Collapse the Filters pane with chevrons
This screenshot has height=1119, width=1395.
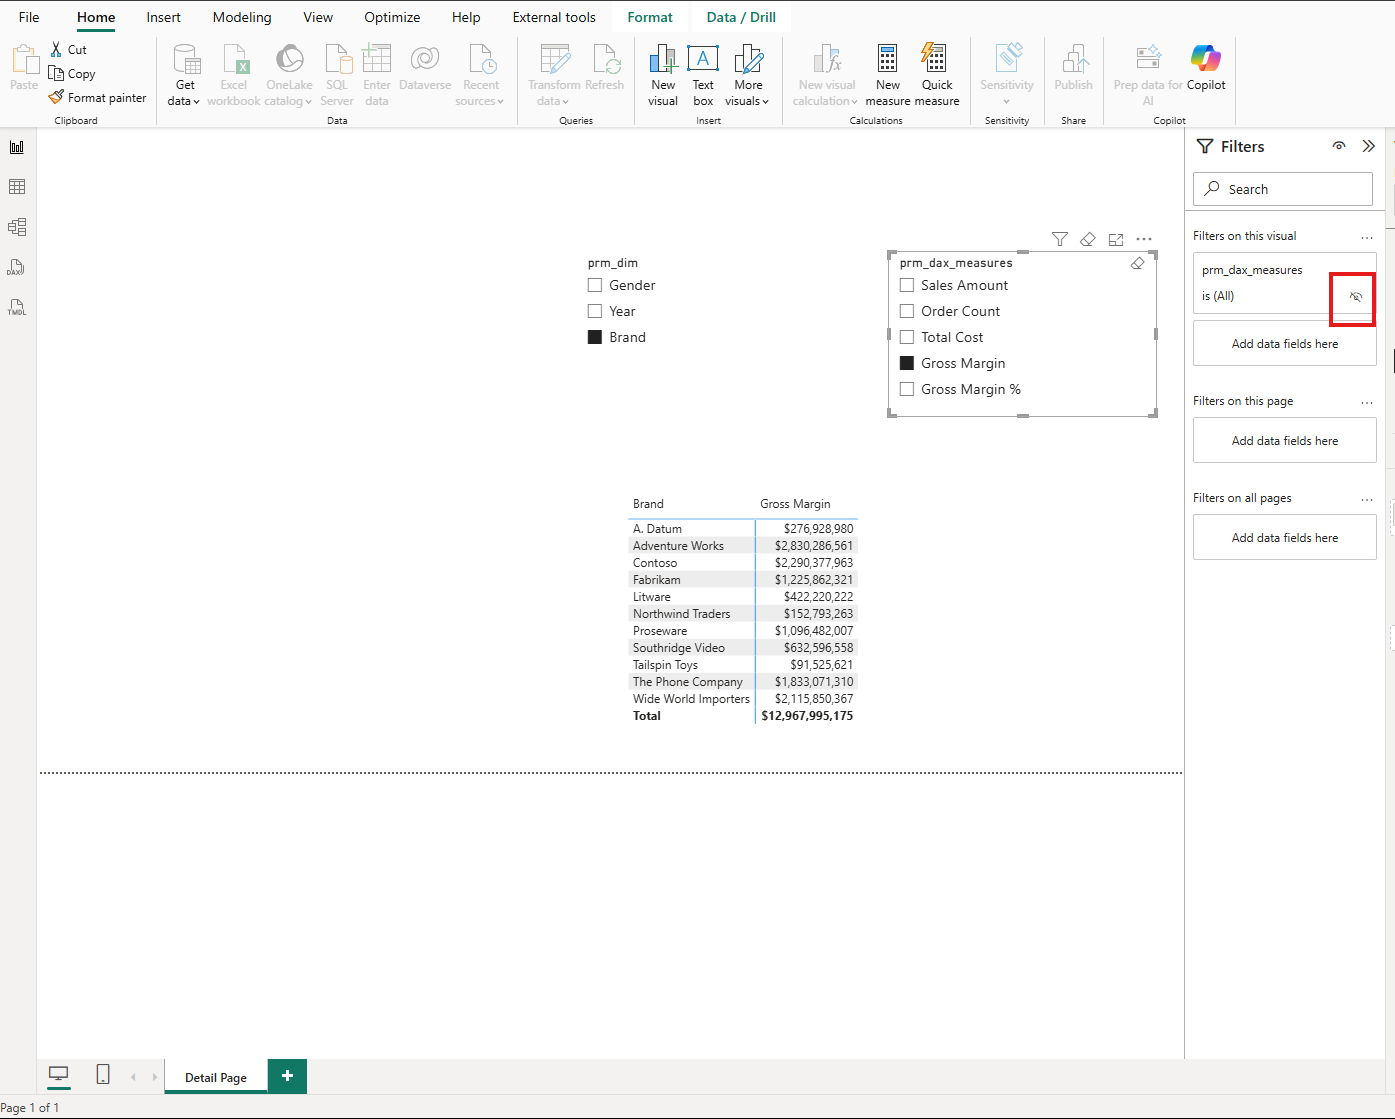click(1369, 146)
